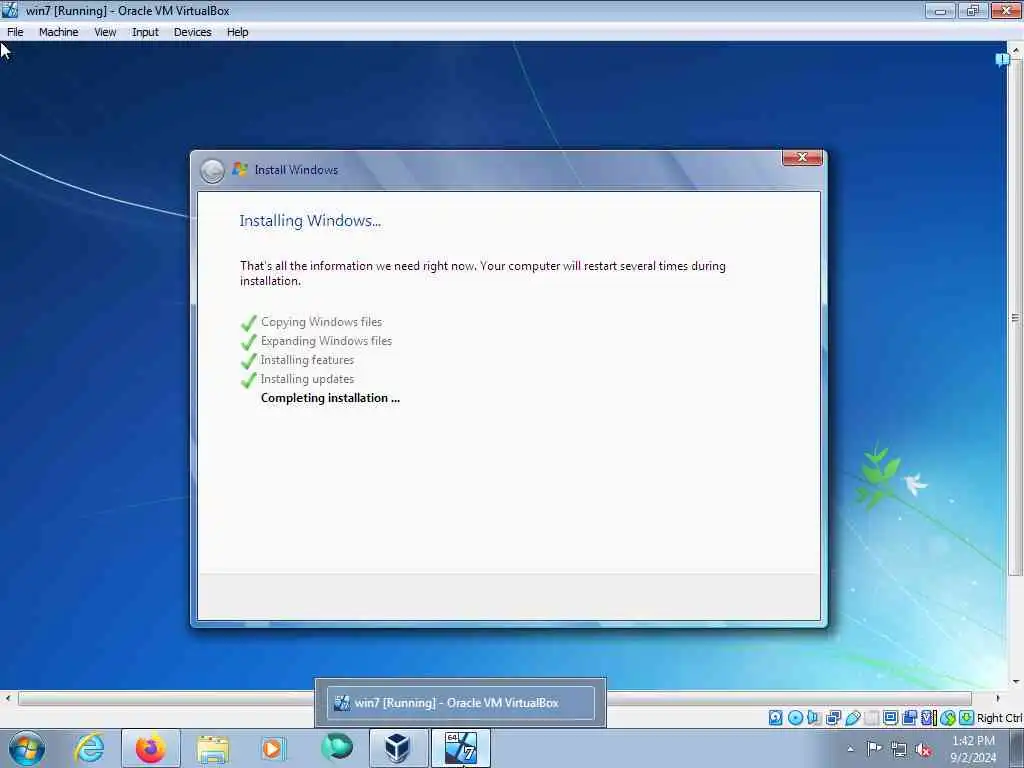1024x768 pixels.
Task: Restore down the VirtualBox VM window
Action: [972, 10]
